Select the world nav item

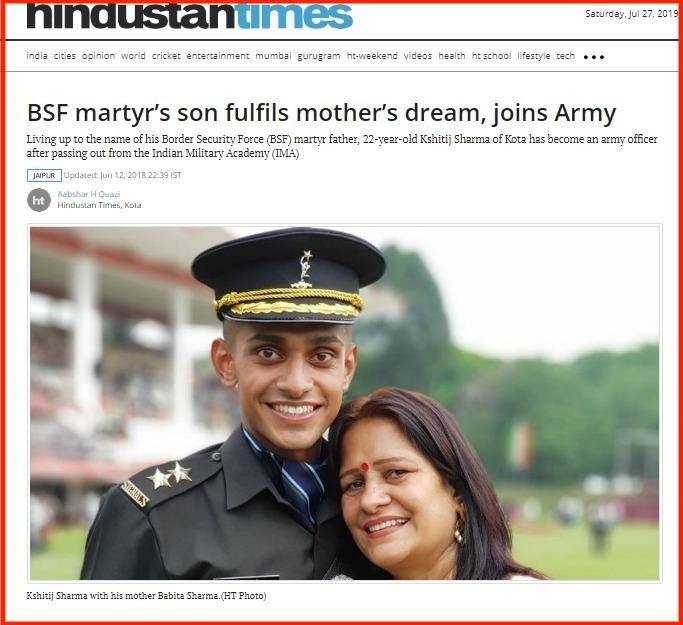pyautogui.click(x=133, y=56)
